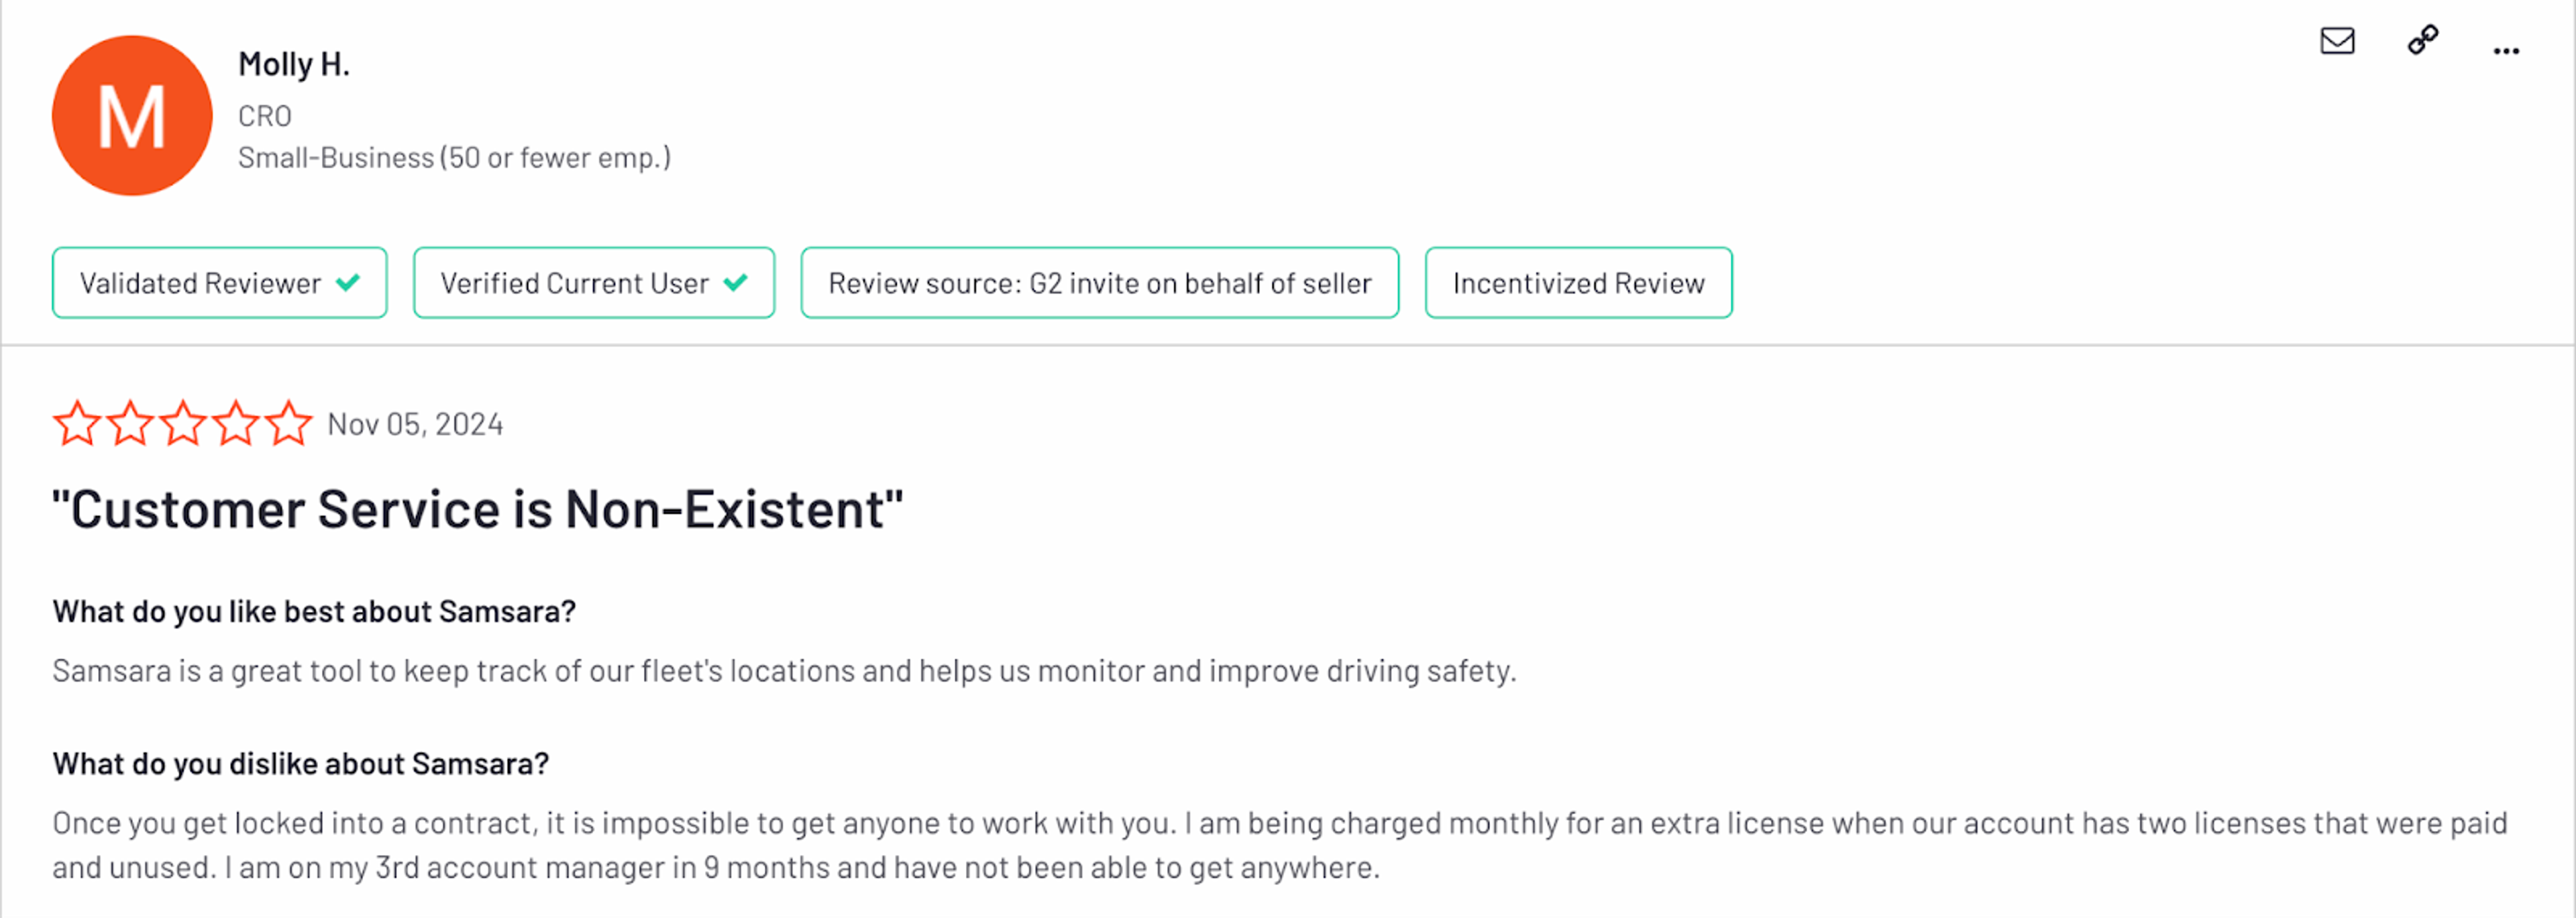Select the dislike answer text about contracts
The image size is (2576, 918).
(1280, 845)
